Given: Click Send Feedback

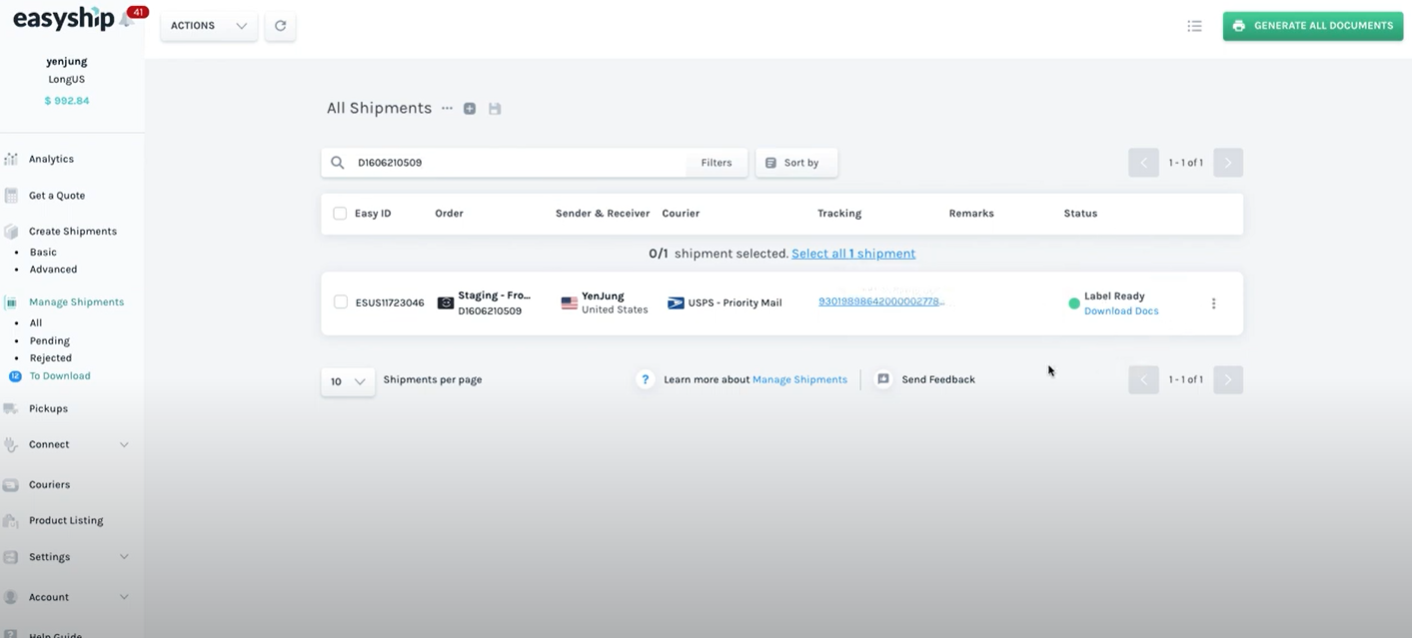Looking at the screenshot, I should click(x=938, y=380).
